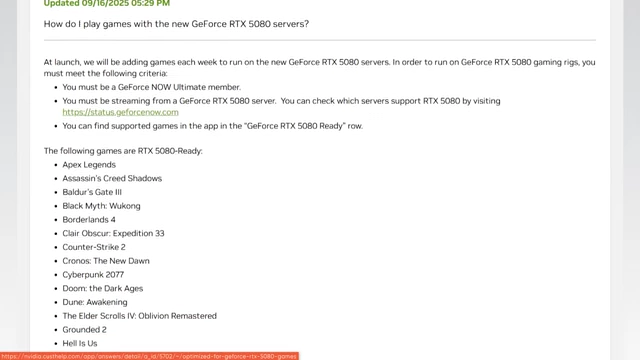Viewport: 640px width, 360px height.
Task: Click 'The following games are RTX 5080-Ready' line
Action: (x=123, y=151)
